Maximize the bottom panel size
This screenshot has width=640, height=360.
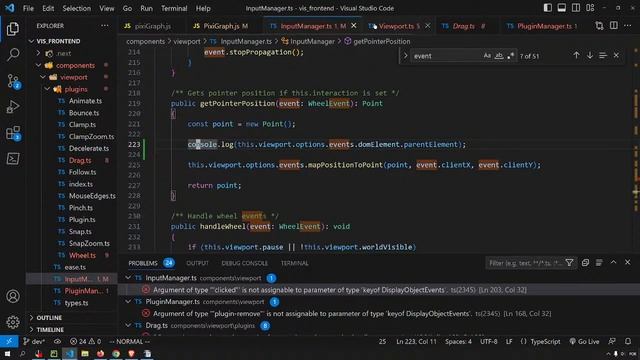613,262
